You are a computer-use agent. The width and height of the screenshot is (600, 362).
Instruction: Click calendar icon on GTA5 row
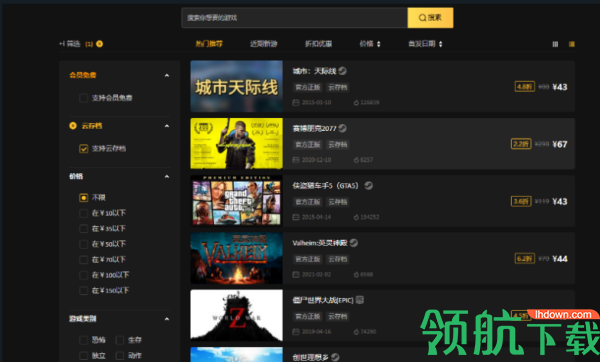(x=296, y=217)
